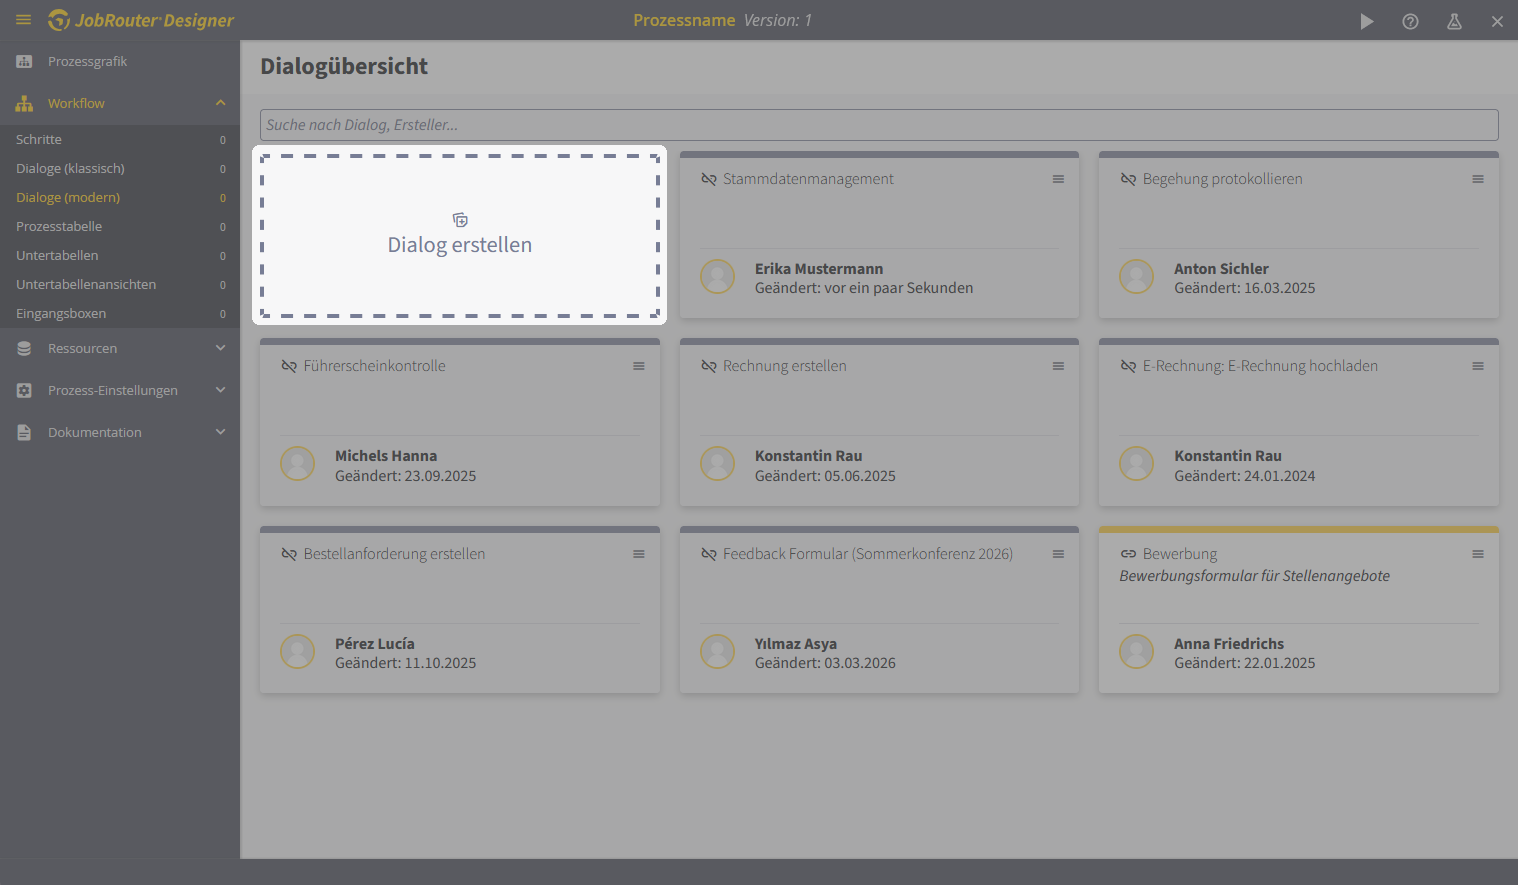Viewport: 1518px width, 885px height.
Task: Click the play icon in the header bar
Action: [1366, 21]
